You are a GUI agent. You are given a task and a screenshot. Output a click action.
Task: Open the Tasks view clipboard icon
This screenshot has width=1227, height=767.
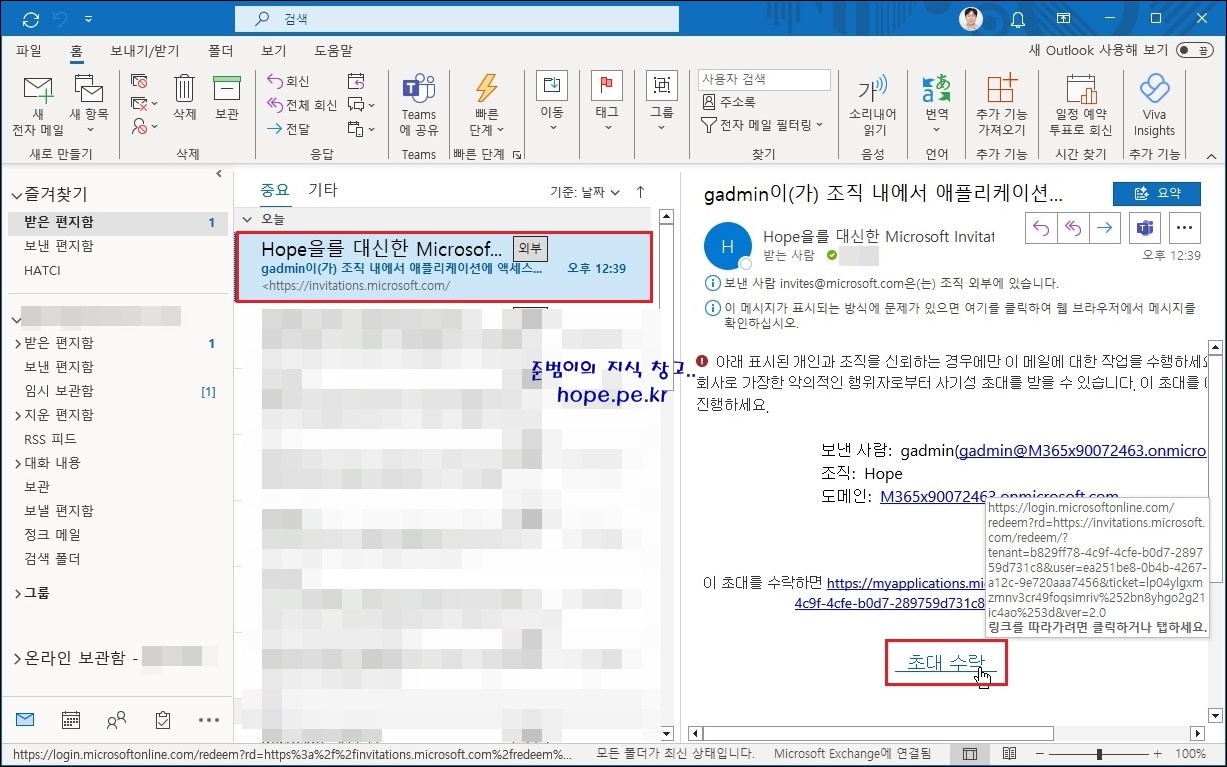coord(162,720)
